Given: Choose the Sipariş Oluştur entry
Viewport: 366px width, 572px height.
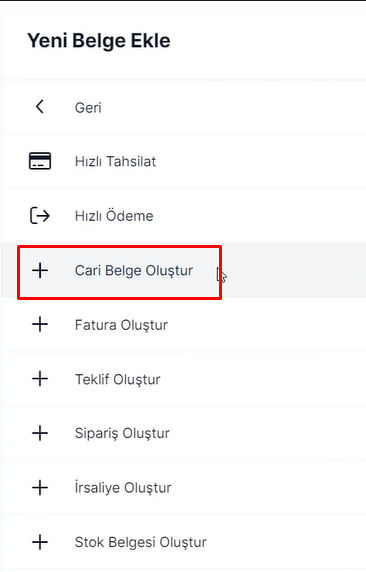Looking at the screenshot, I should [x=122, y=433].
